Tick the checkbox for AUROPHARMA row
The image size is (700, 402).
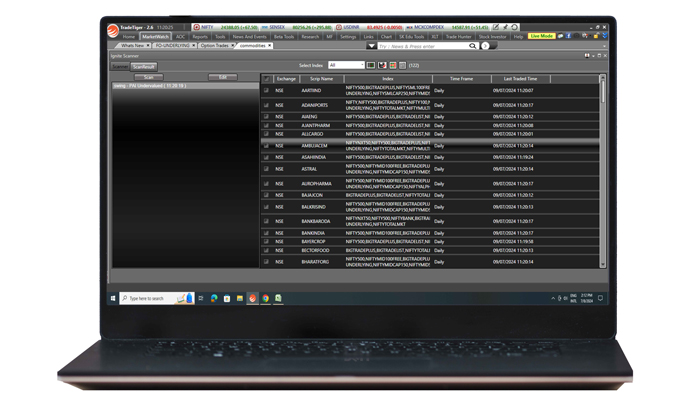(x=267, y=184)
